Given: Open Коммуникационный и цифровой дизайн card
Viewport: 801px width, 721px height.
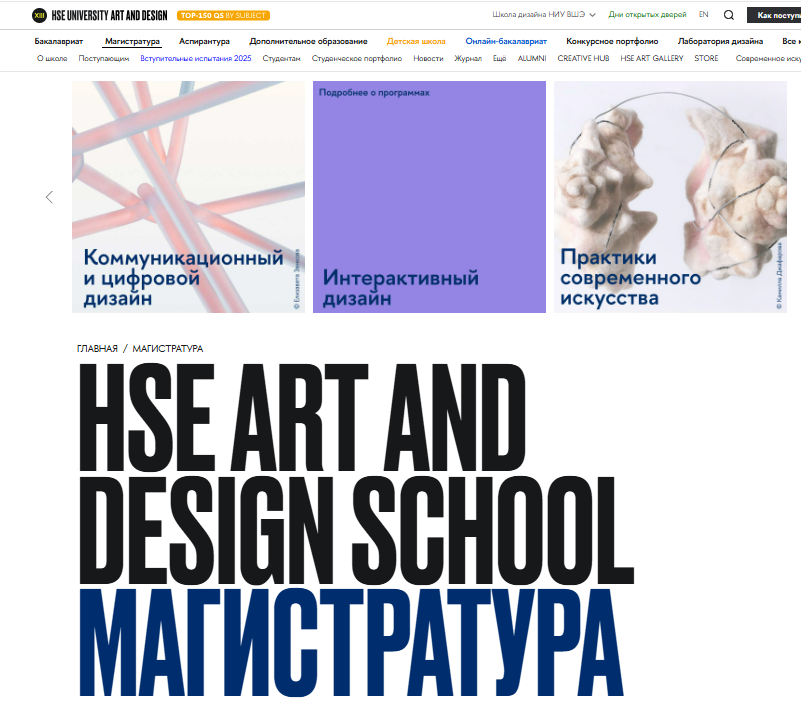Looking at the screenshot, I should [189, 197].
